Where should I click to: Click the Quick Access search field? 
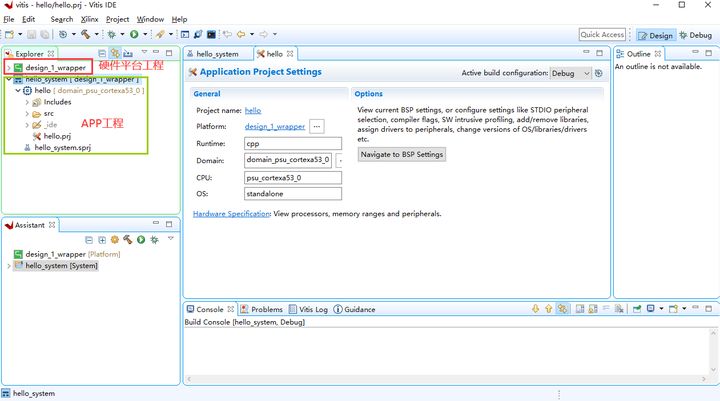click(602, 34)
